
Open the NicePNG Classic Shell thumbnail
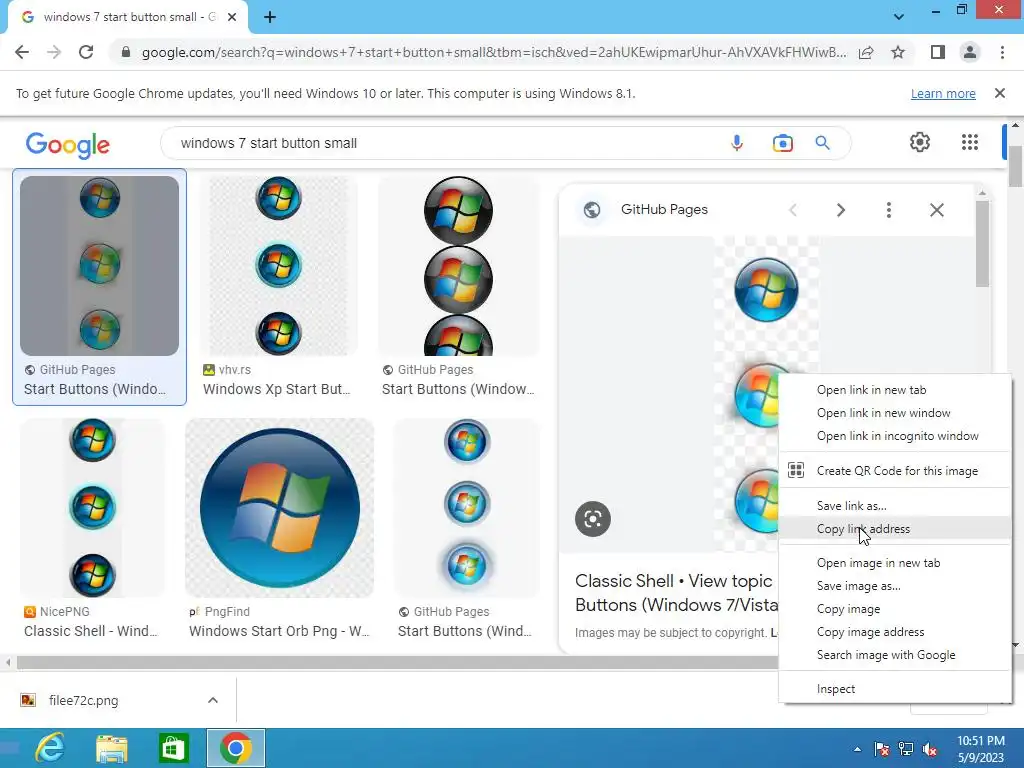92,508
